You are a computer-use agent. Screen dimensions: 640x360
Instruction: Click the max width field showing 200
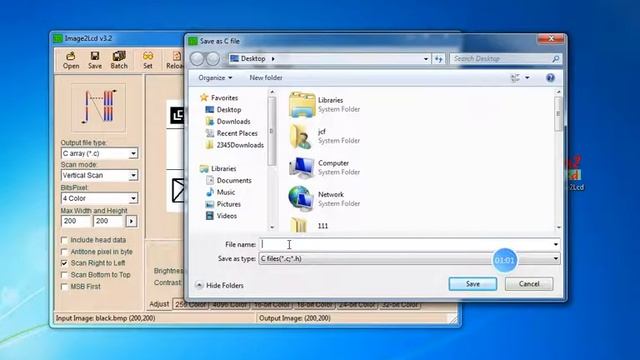pyautogui.click(x=76, y=221)
